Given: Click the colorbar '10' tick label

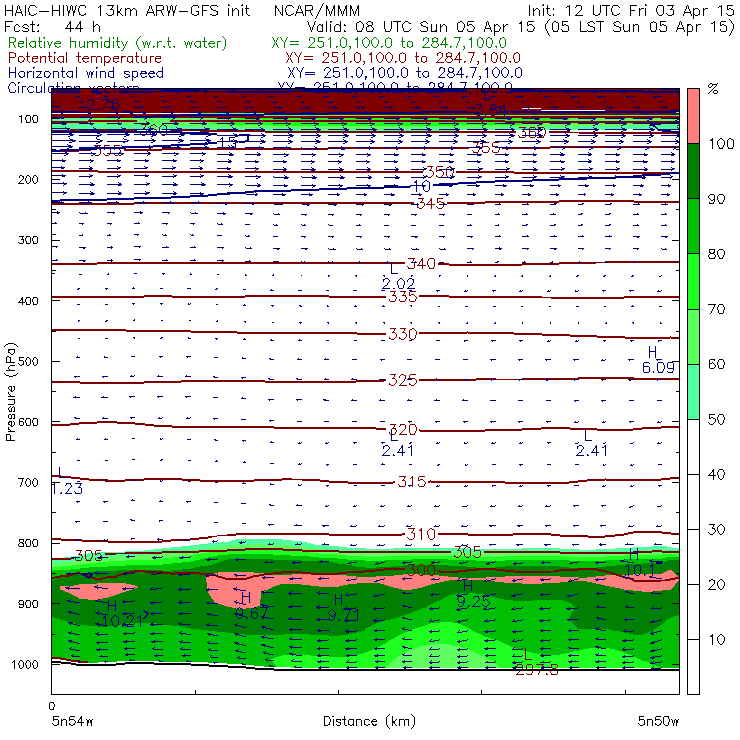Looking at the screenshot, I should (716, 639).
